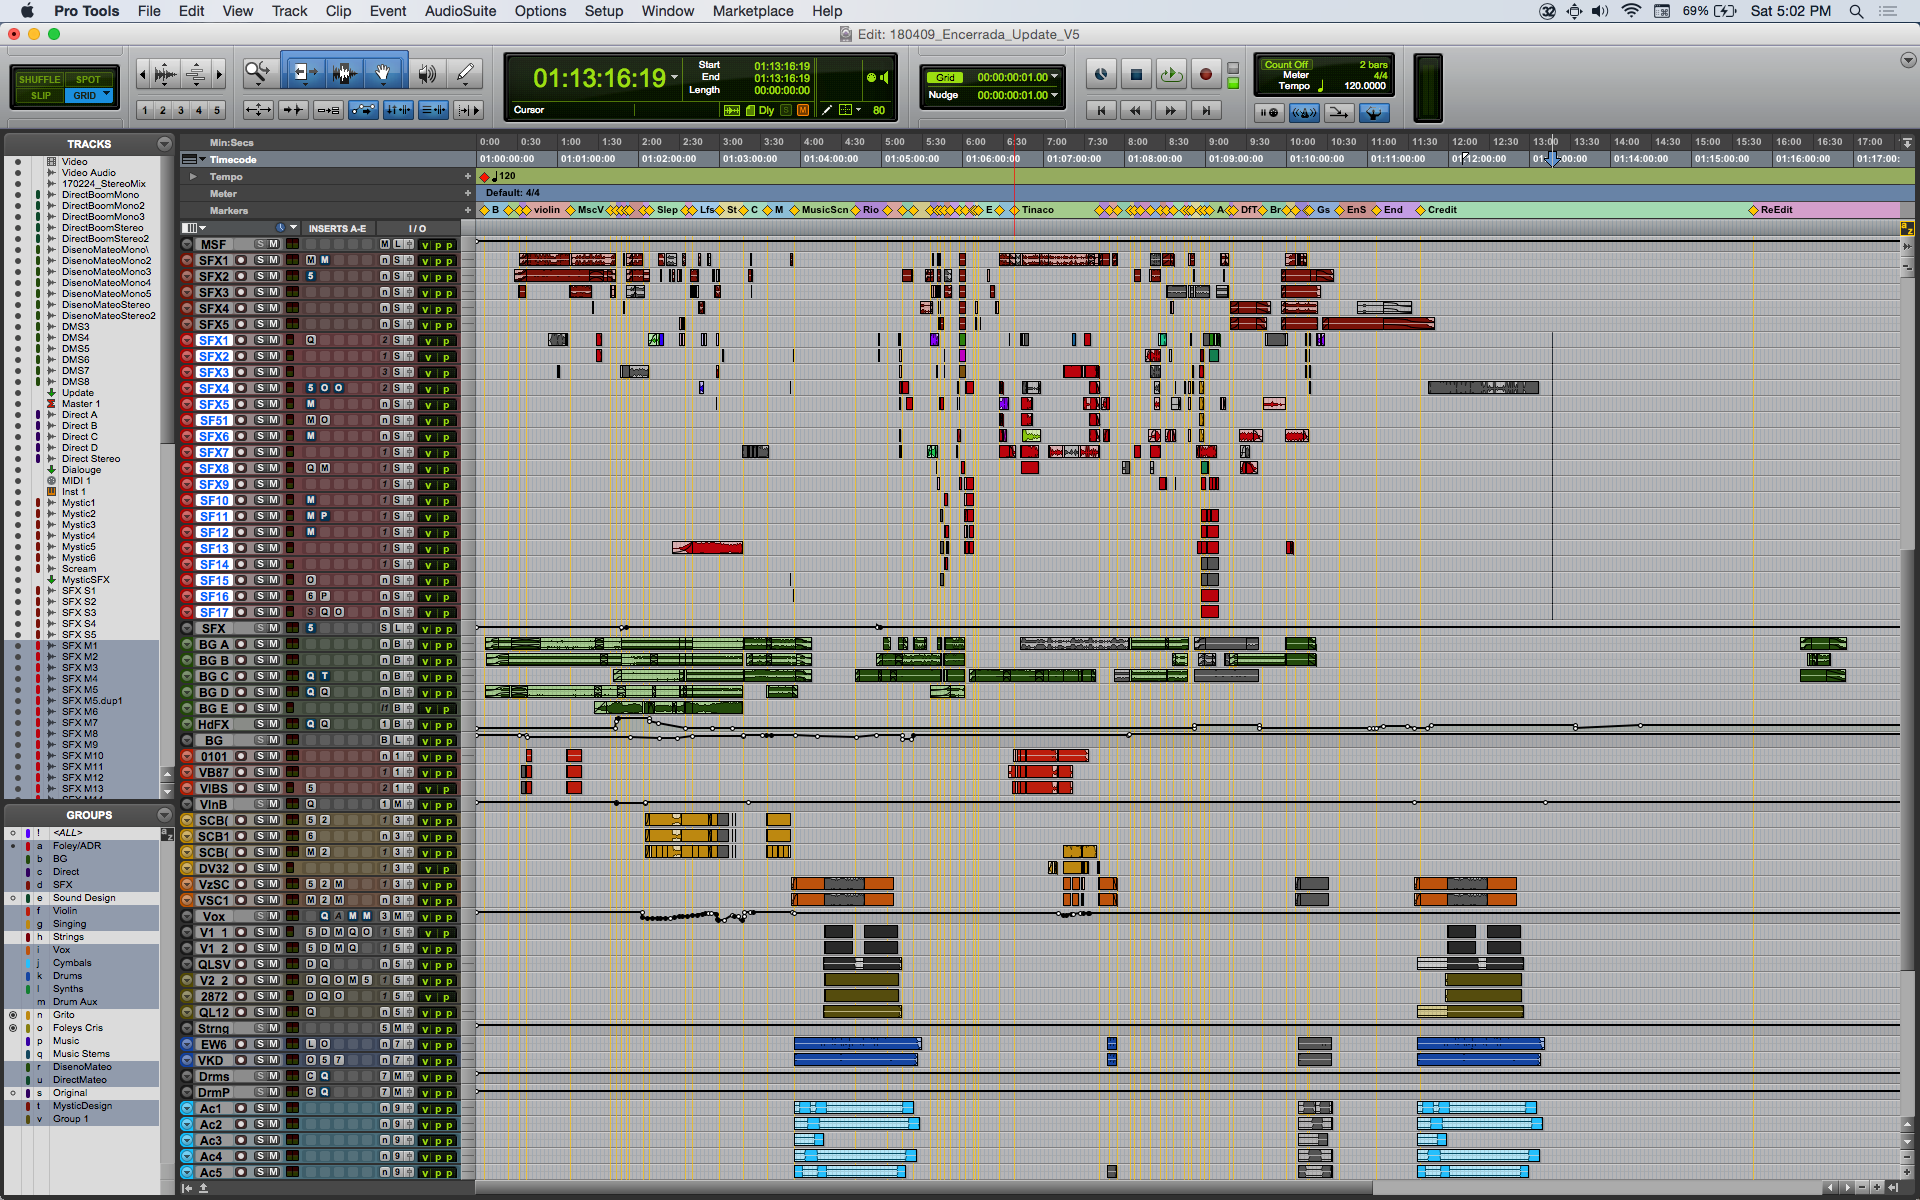Mute the first gray SFX2 track
1920x1200 pixels.
[x=273, y=276]
